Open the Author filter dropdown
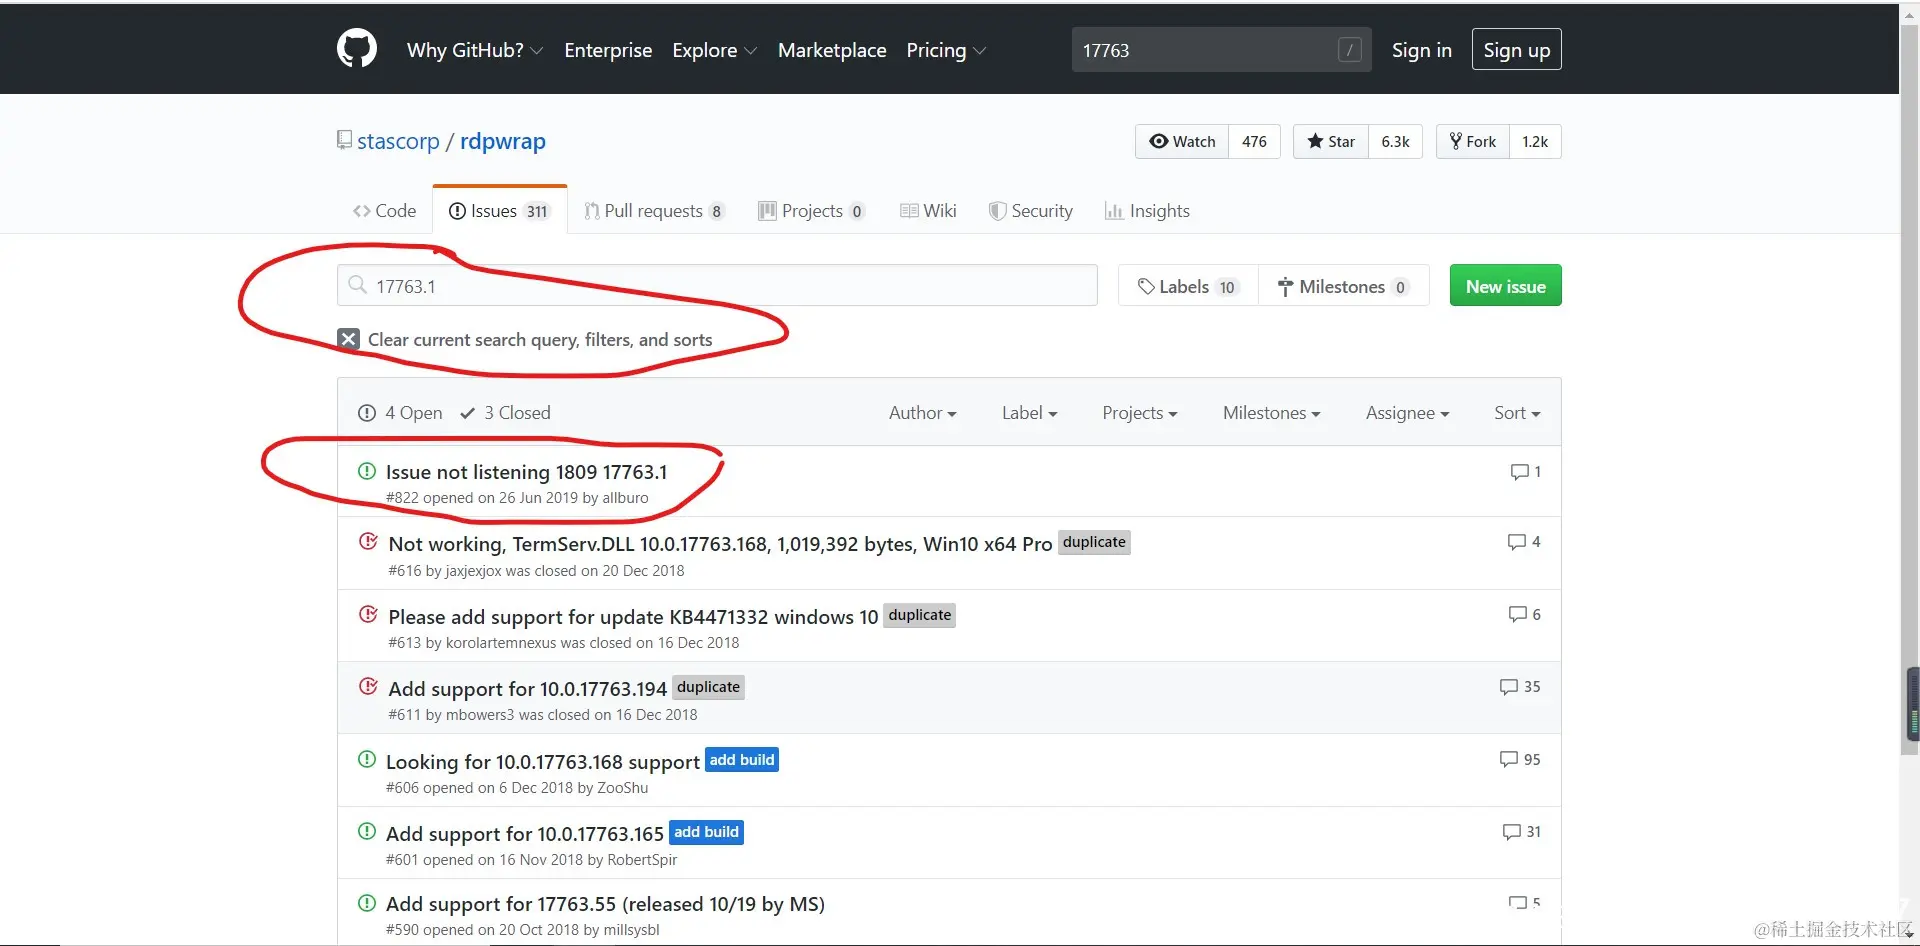1920x946 pixels. tap(923, 413)
